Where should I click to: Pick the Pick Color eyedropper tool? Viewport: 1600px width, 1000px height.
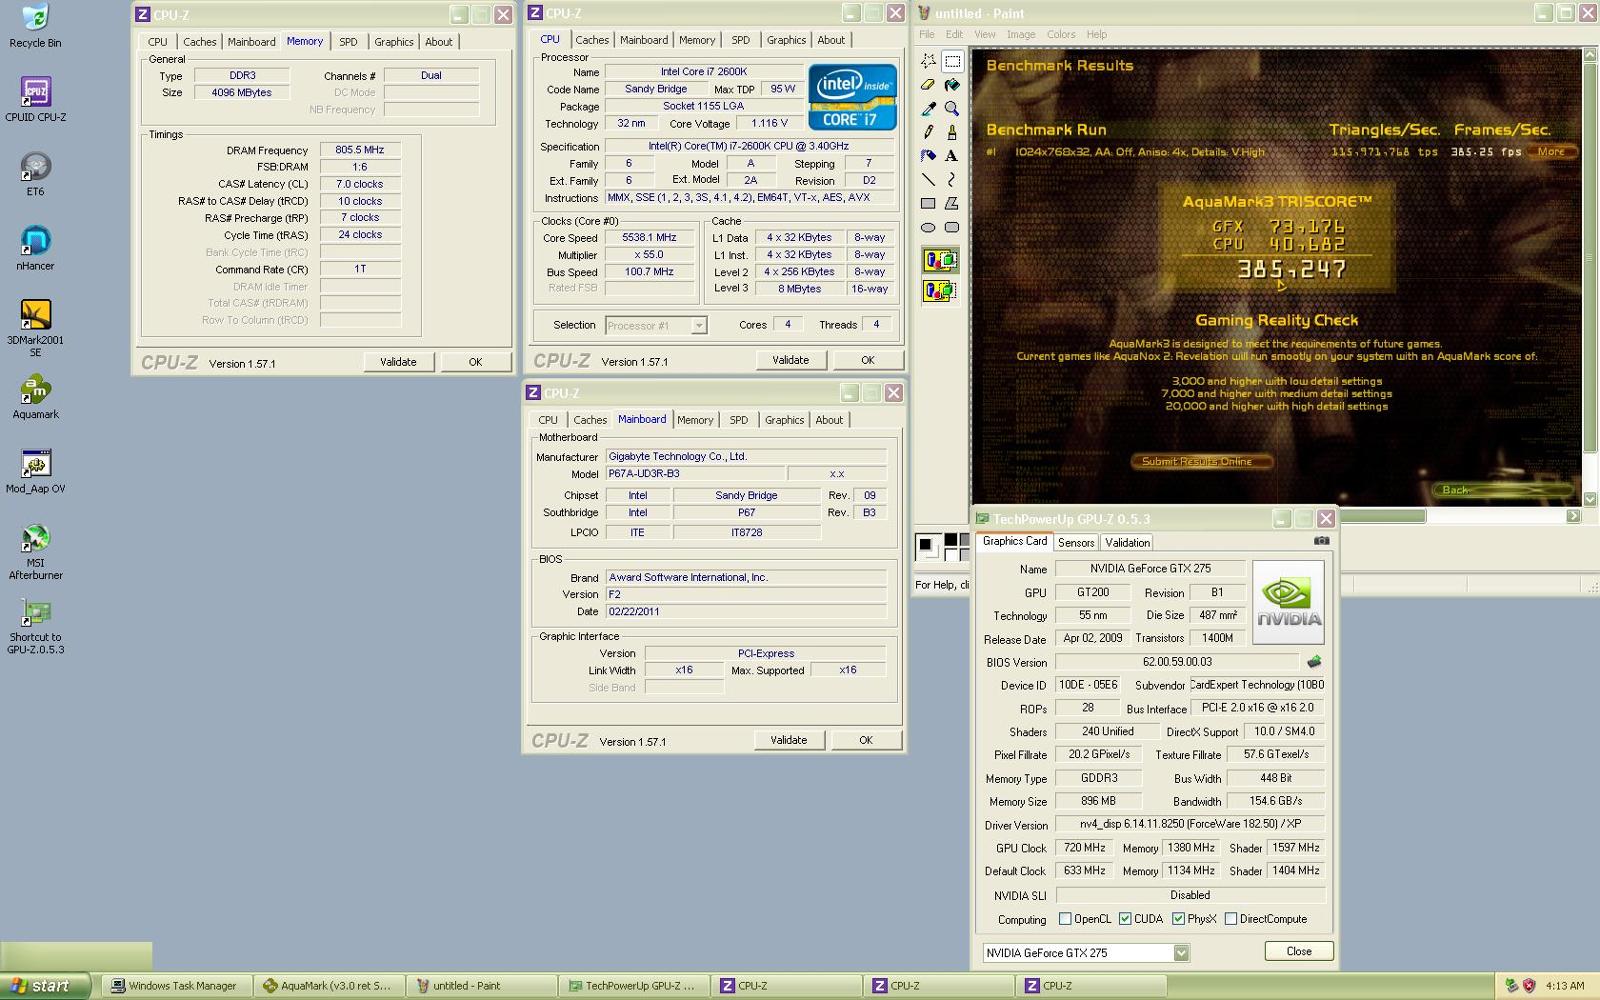928,108
